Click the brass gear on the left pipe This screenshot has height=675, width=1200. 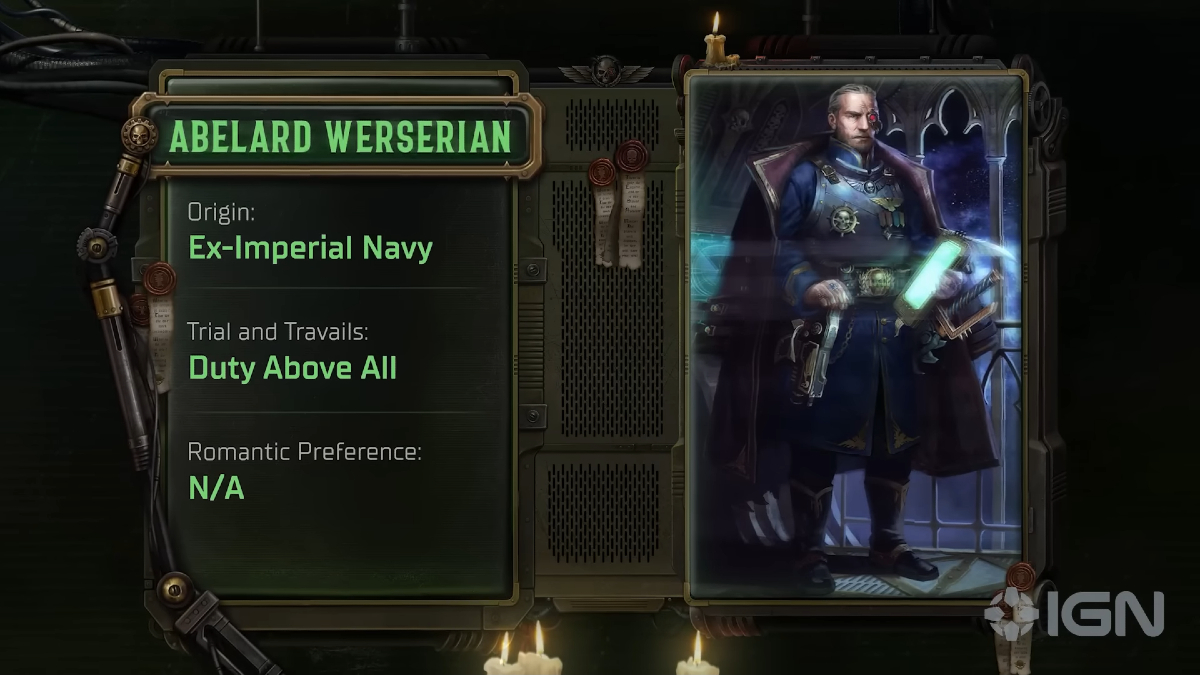tap(98, 245)
